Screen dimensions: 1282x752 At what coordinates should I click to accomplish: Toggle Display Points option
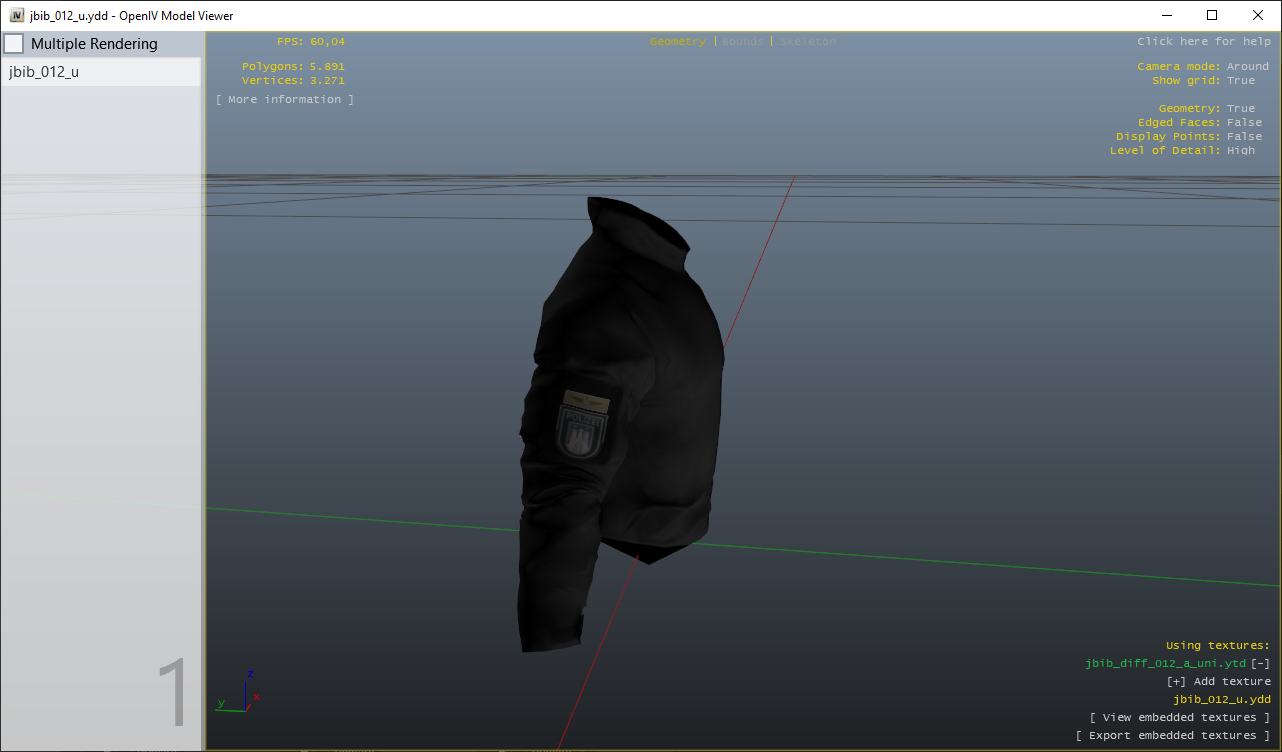pos(1244,137)
